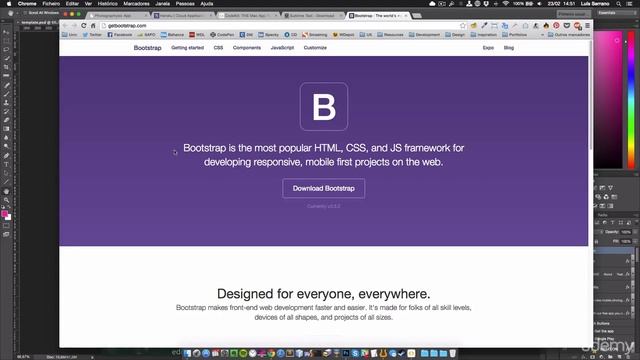Viewport: 640px width, 360px height.
Task: Open the Facebook bookmark
Action: pos(120,35)
